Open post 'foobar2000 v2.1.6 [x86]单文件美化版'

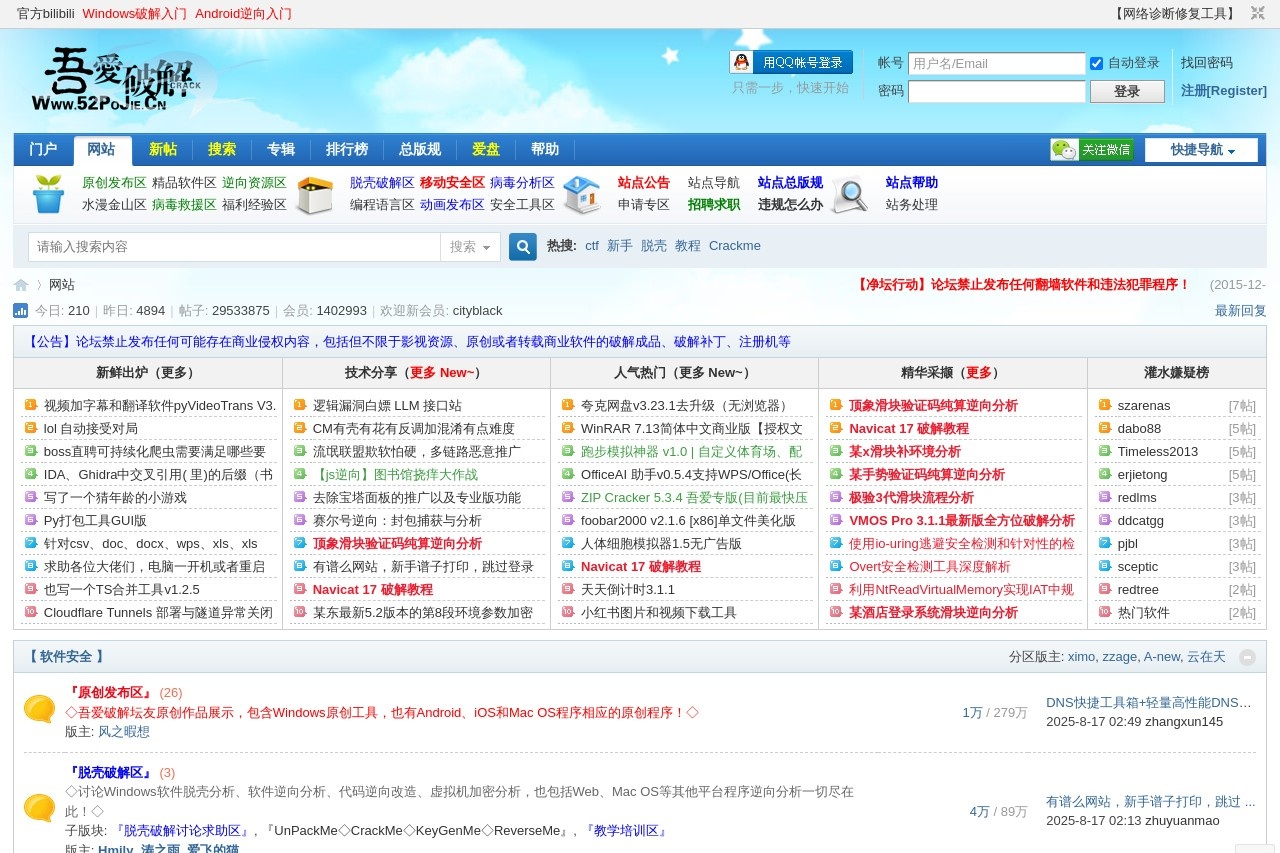pos(688,520)
